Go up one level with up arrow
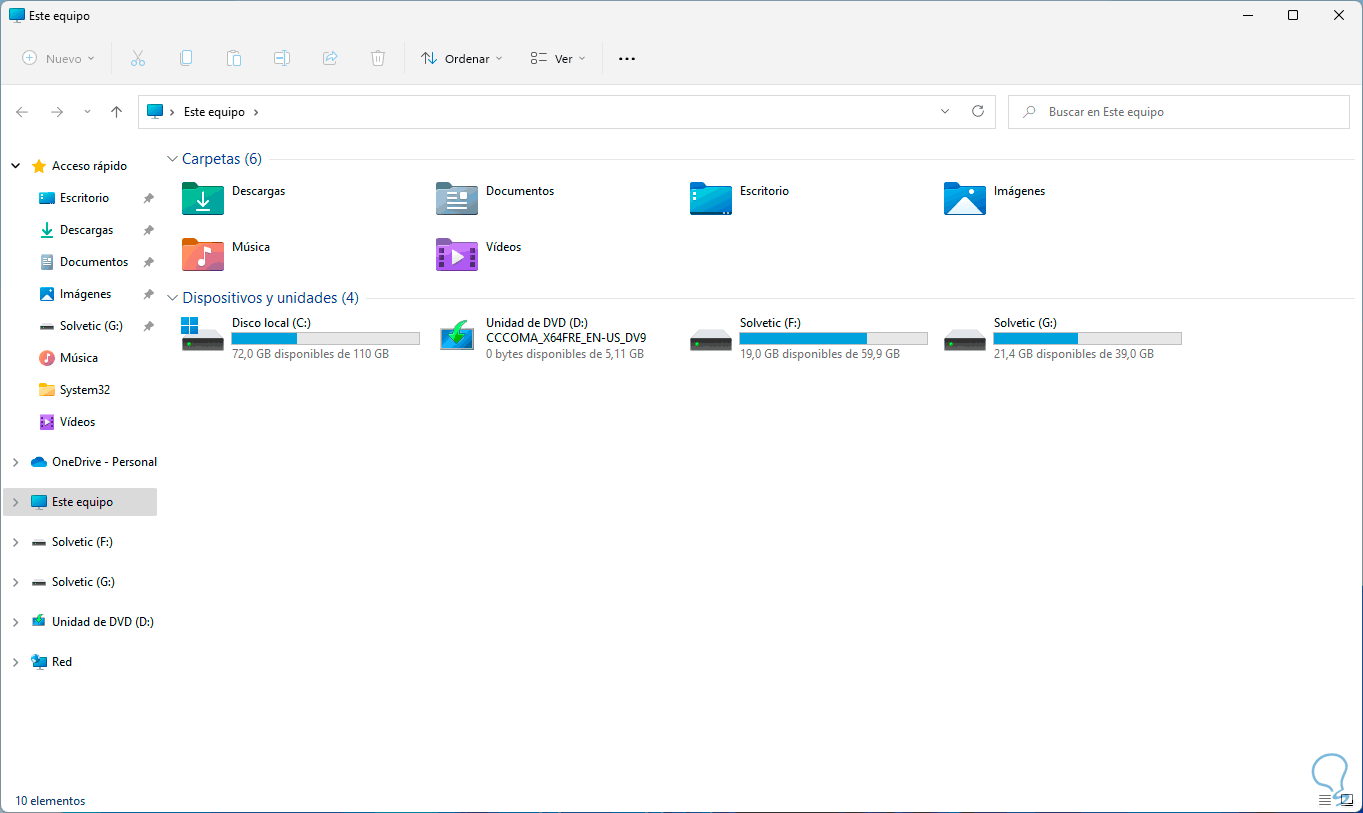This screenshot has height=813, width=1363. pos(116,112)
